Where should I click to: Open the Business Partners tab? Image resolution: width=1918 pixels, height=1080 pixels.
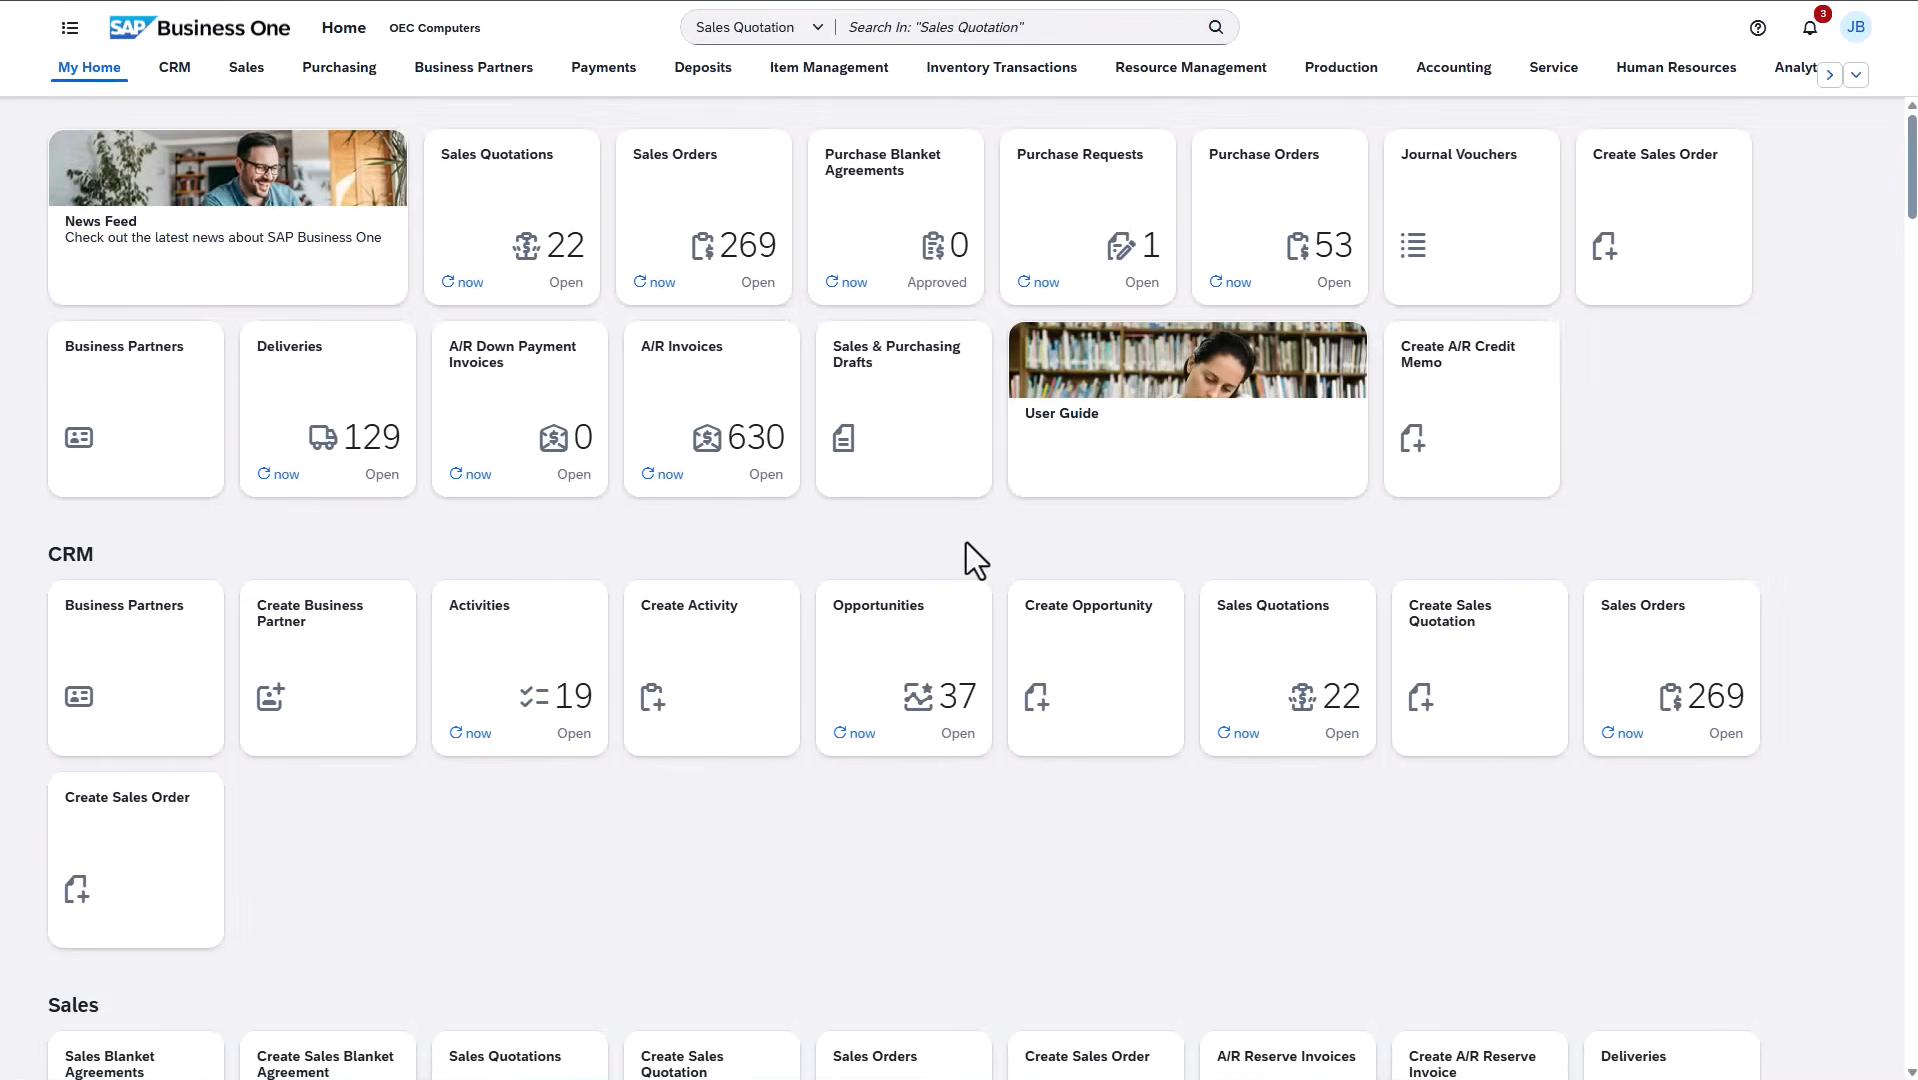pyautogui.click(x=474, y=67)
